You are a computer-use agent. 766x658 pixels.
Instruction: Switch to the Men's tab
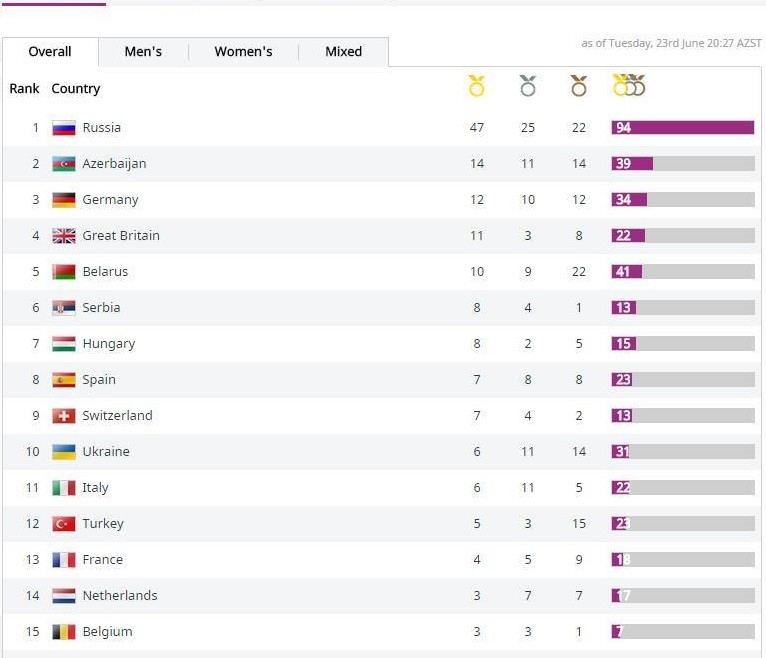tap(143, 52)
